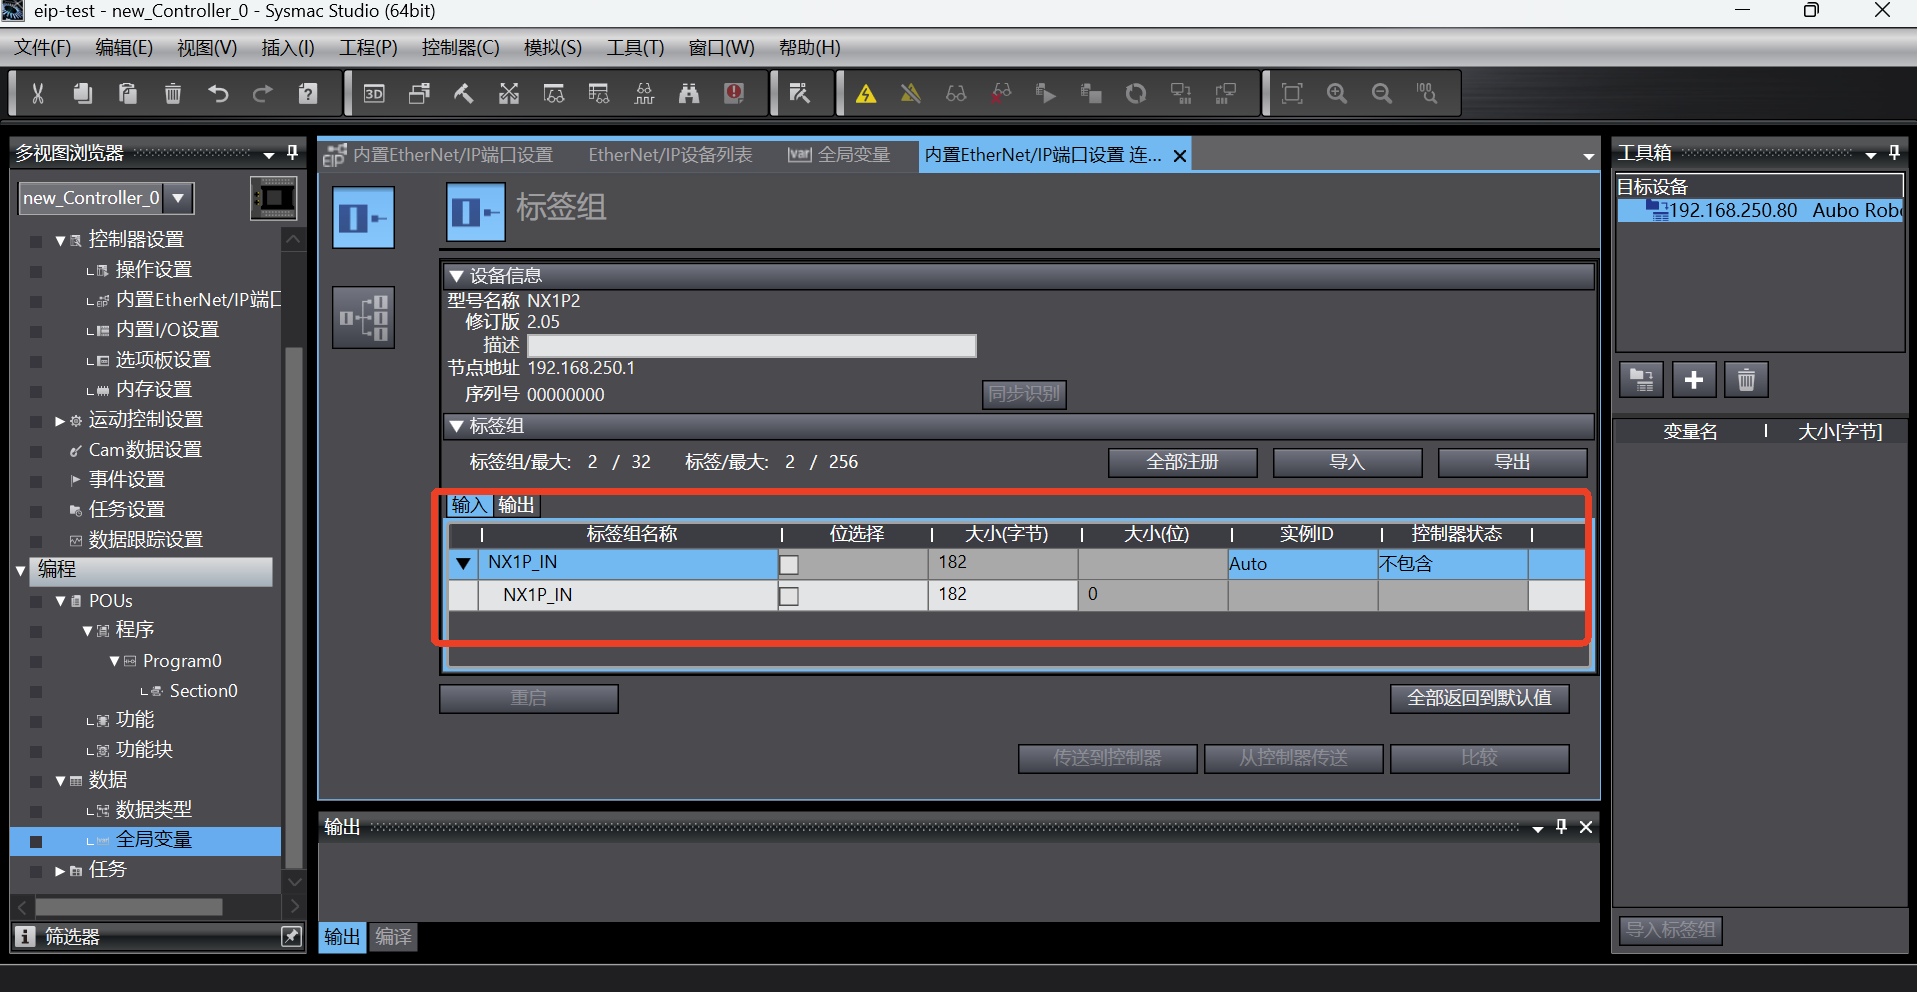
Task: Pin the 输出 panel
Action: [1561, 827]
